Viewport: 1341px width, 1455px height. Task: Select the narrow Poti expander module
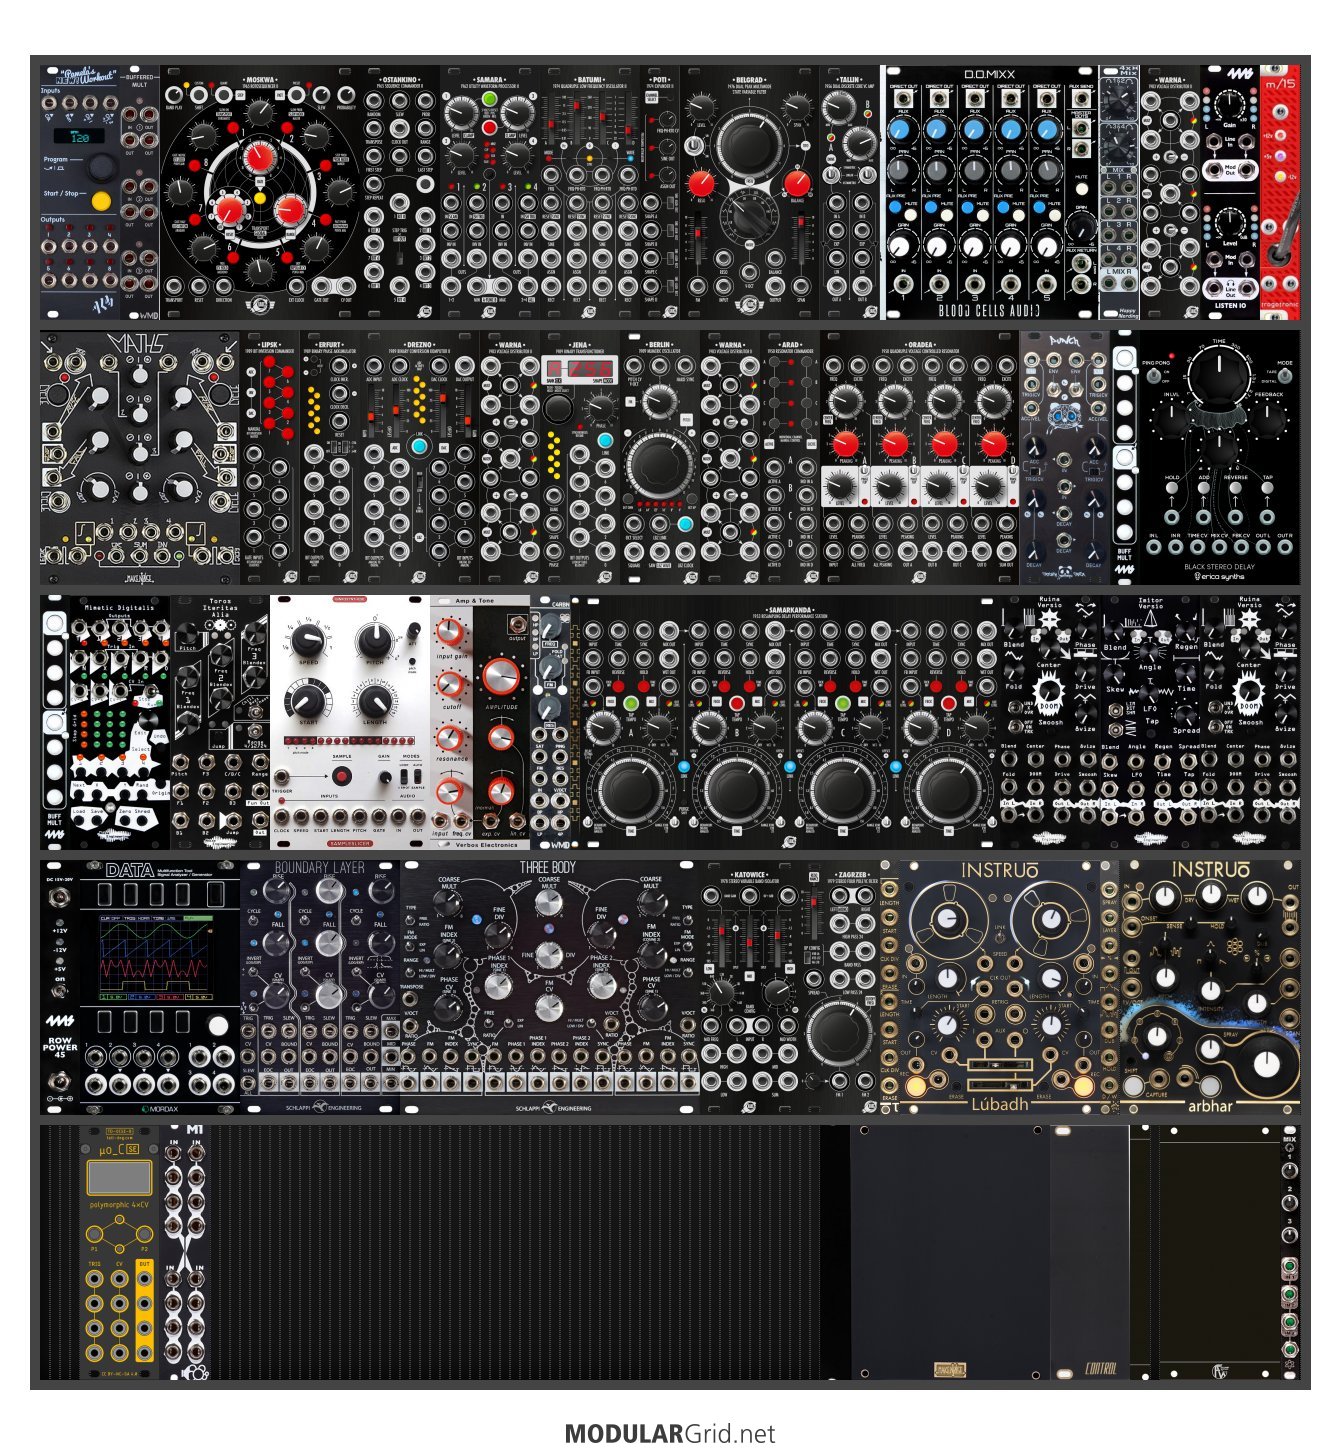pos(660,193)
